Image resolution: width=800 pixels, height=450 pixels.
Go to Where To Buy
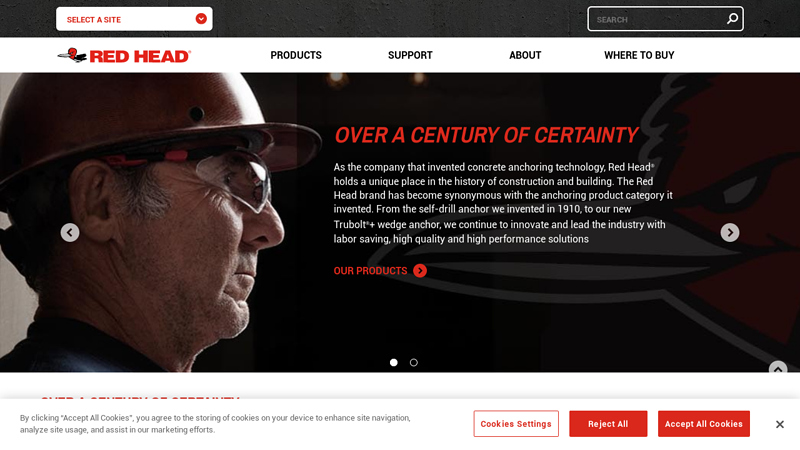click(x=639, y=55)
